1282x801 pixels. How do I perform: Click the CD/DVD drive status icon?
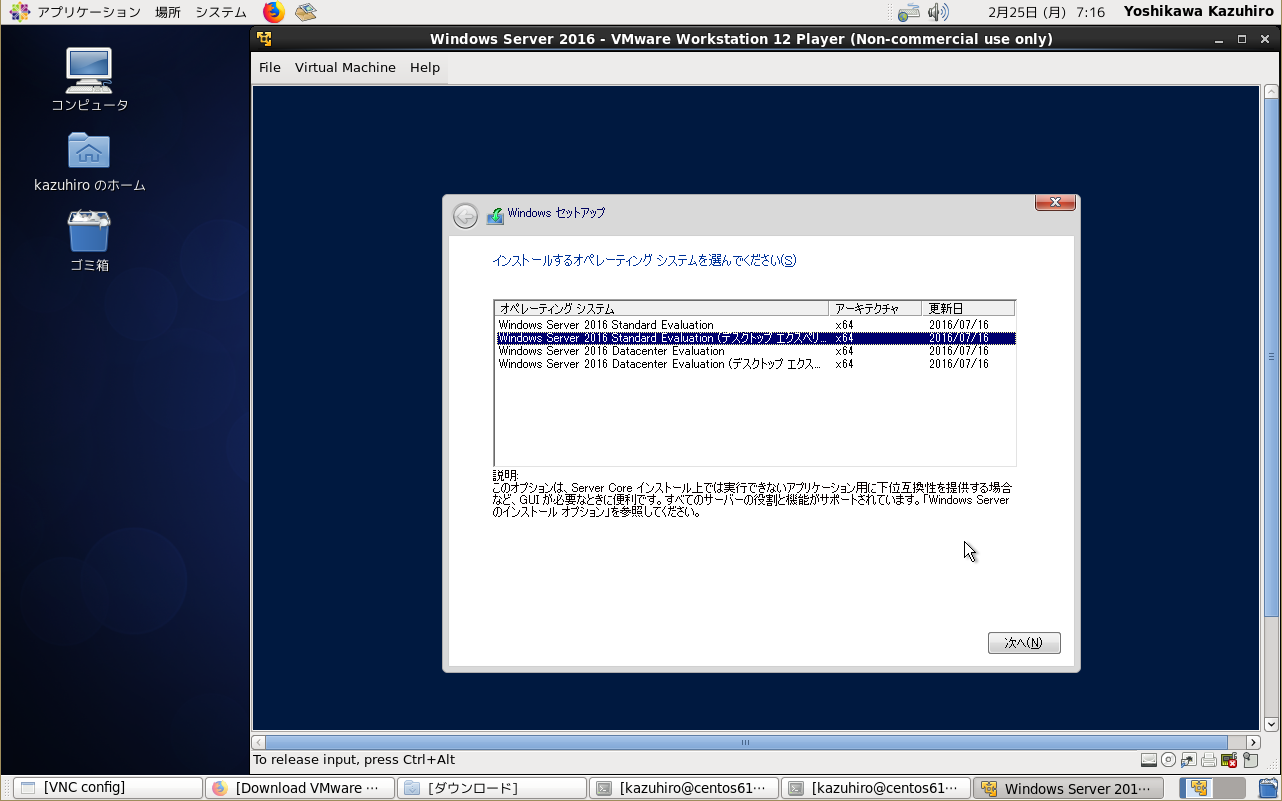coord(1168,760)
